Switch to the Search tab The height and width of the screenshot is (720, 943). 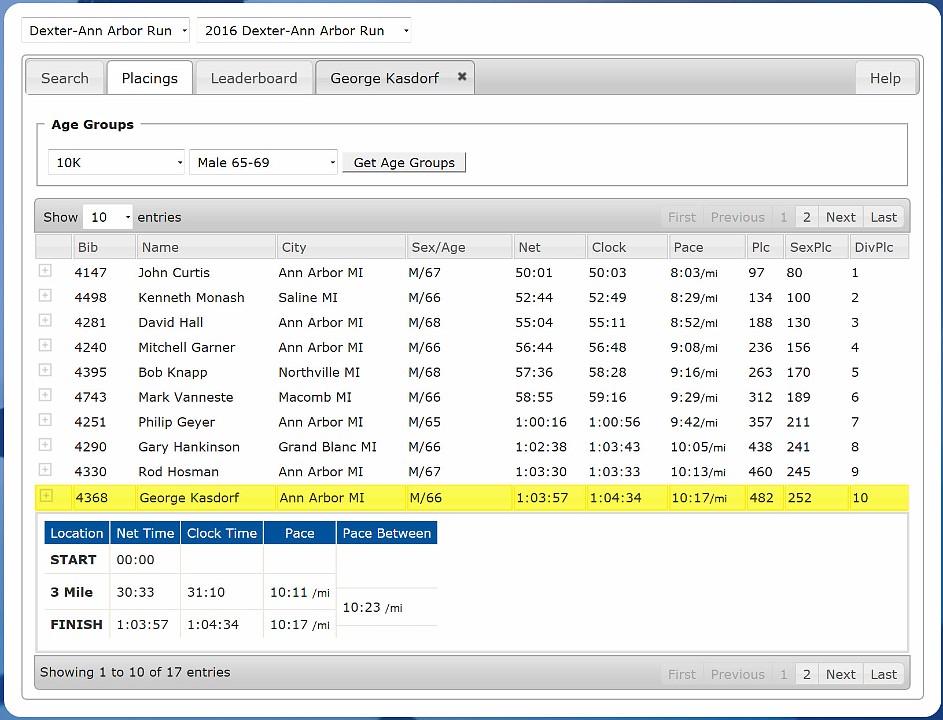click(65, 78)
